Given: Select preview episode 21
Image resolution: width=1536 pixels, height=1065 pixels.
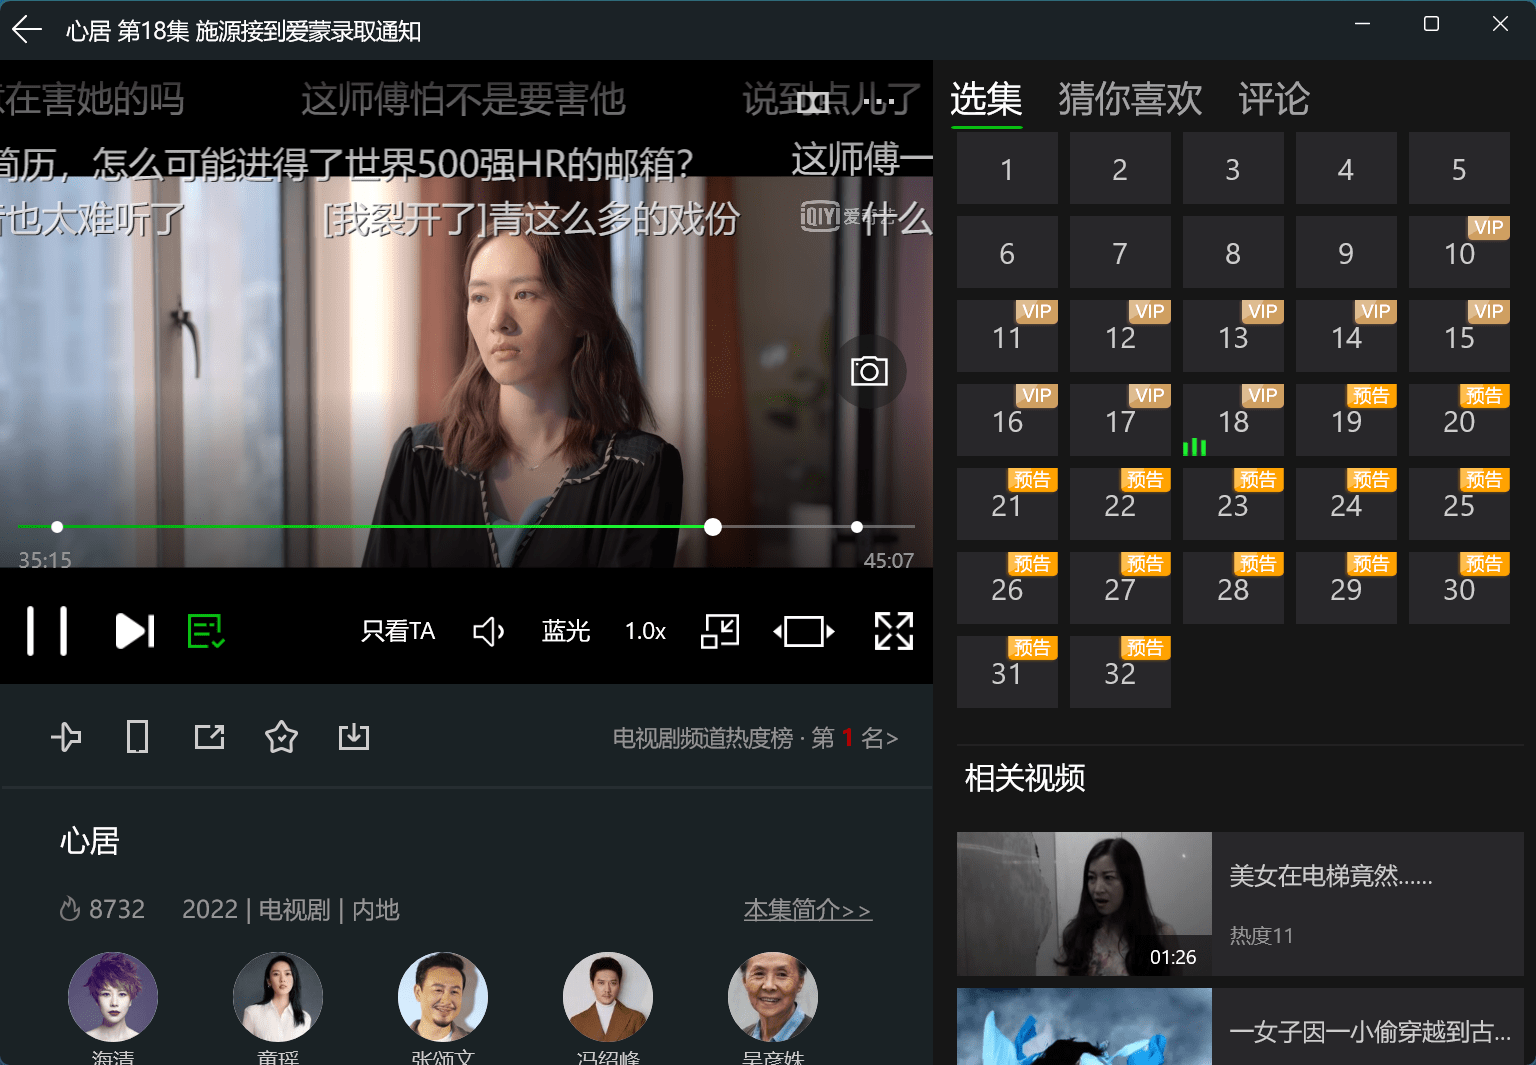Looking at the screenshot, I should [x=1007, y=504].
